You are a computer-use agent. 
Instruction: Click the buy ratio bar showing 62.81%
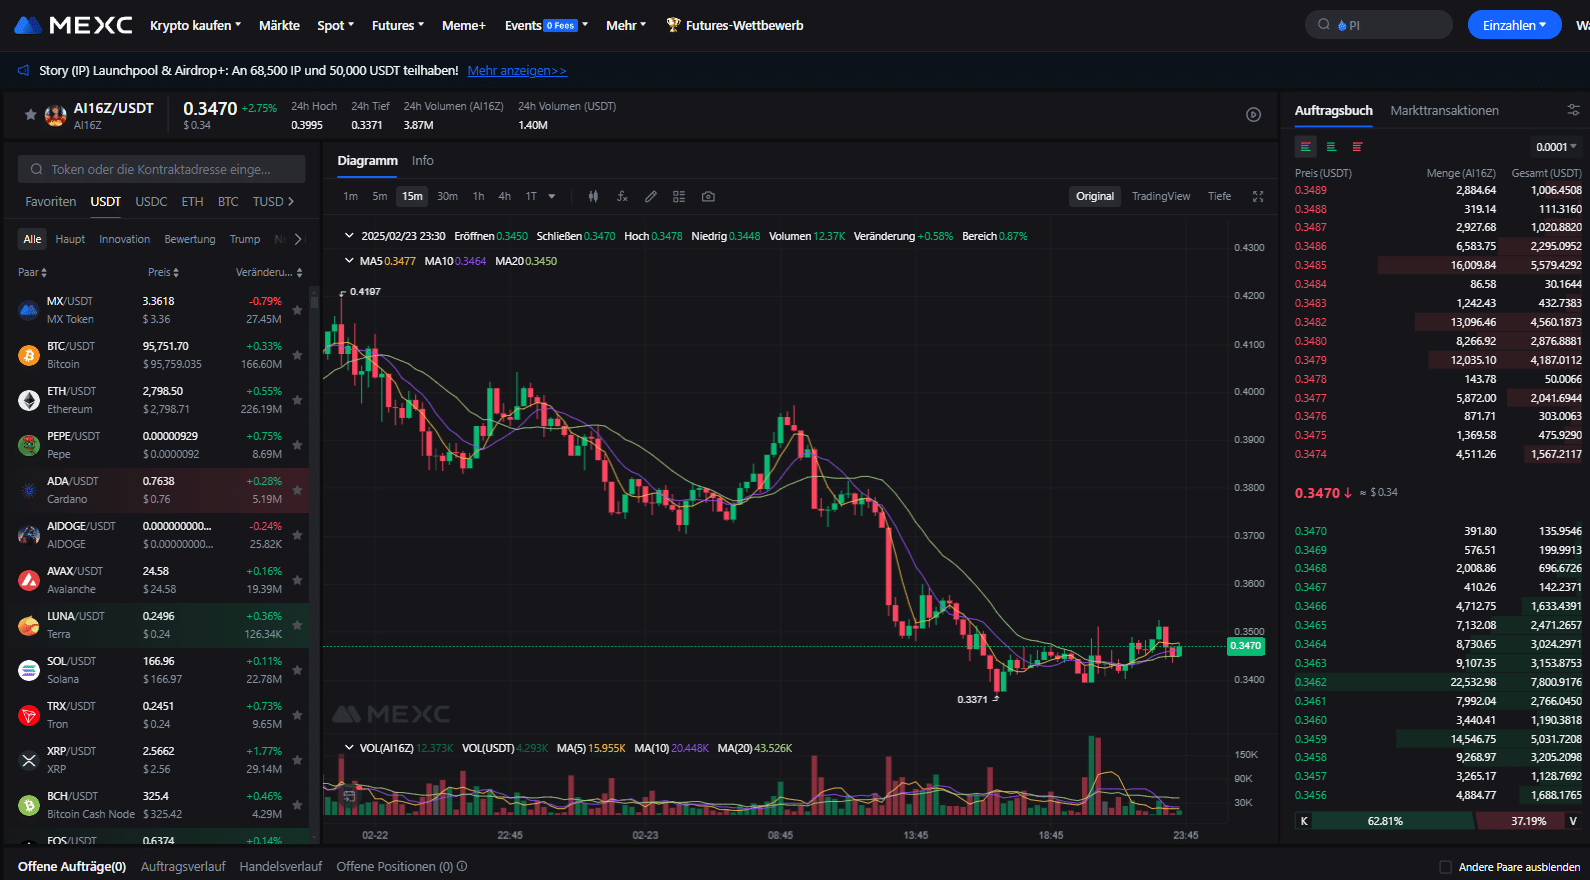pyautogui.click(x=1384, y=821)
